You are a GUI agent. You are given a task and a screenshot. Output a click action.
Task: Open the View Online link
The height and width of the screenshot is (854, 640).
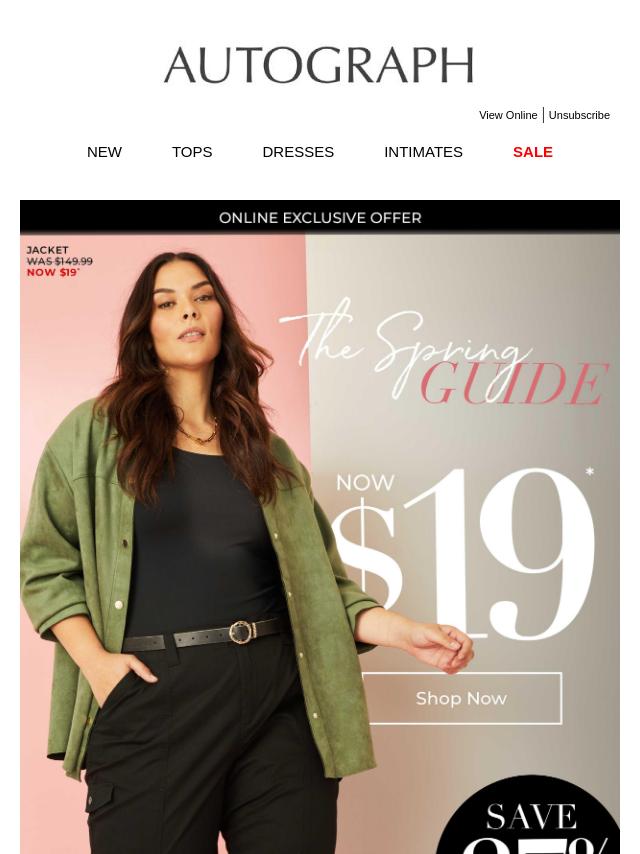tap(508, 115)
